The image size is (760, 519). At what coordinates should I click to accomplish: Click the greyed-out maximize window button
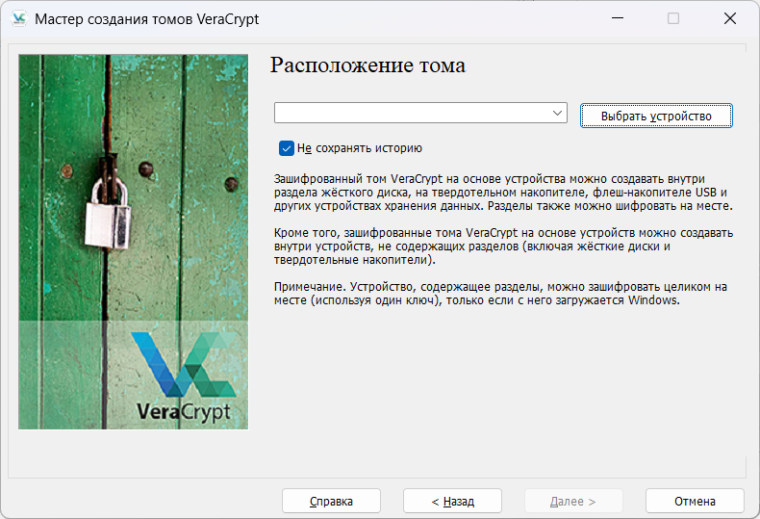673,19
